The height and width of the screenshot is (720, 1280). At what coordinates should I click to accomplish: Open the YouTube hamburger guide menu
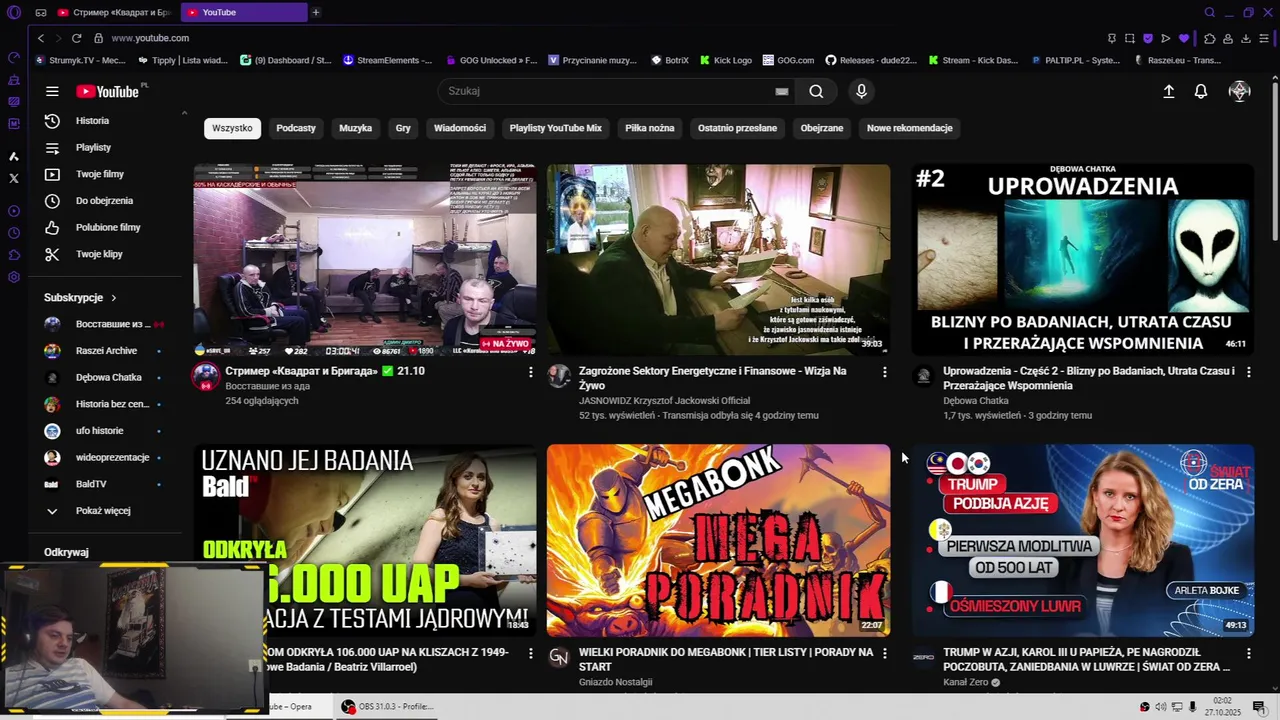click(52, 91)
